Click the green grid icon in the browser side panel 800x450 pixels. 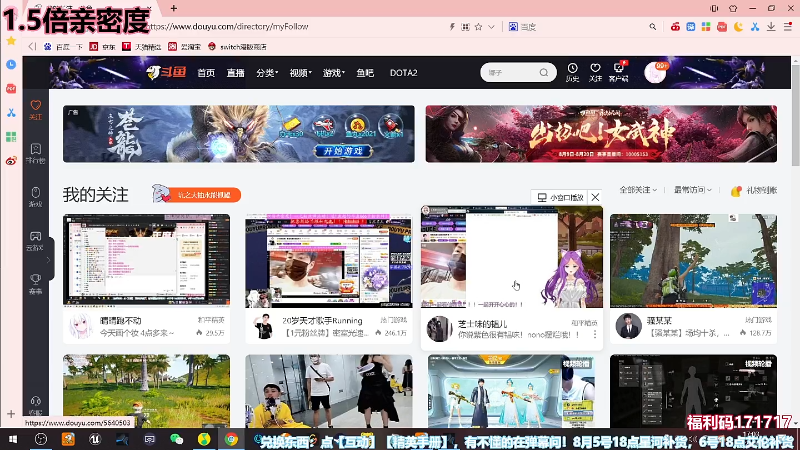click(11, 137)
